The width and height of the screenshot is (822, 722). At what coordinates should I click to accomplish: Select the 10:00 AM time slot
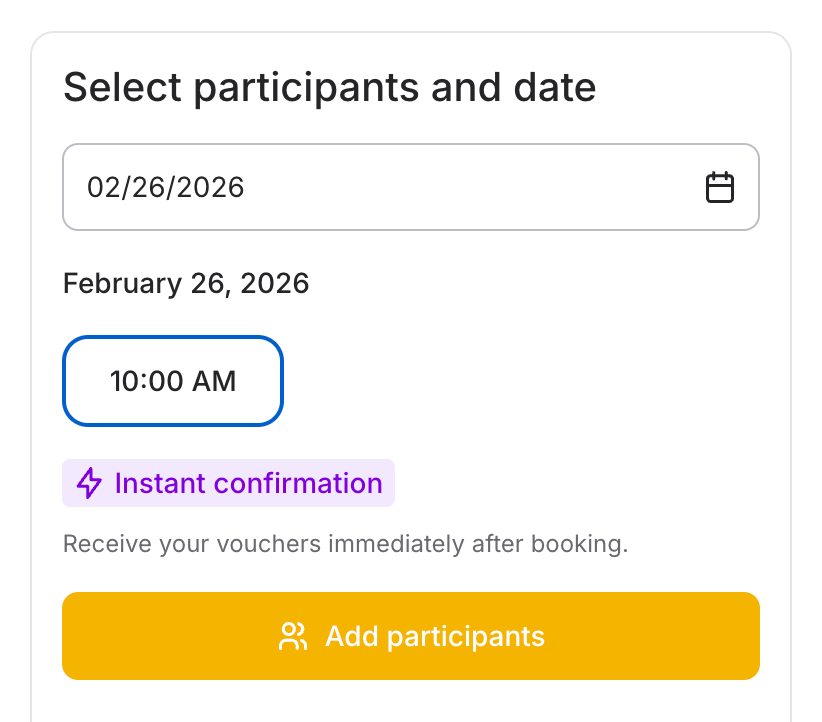pos(173,381)
